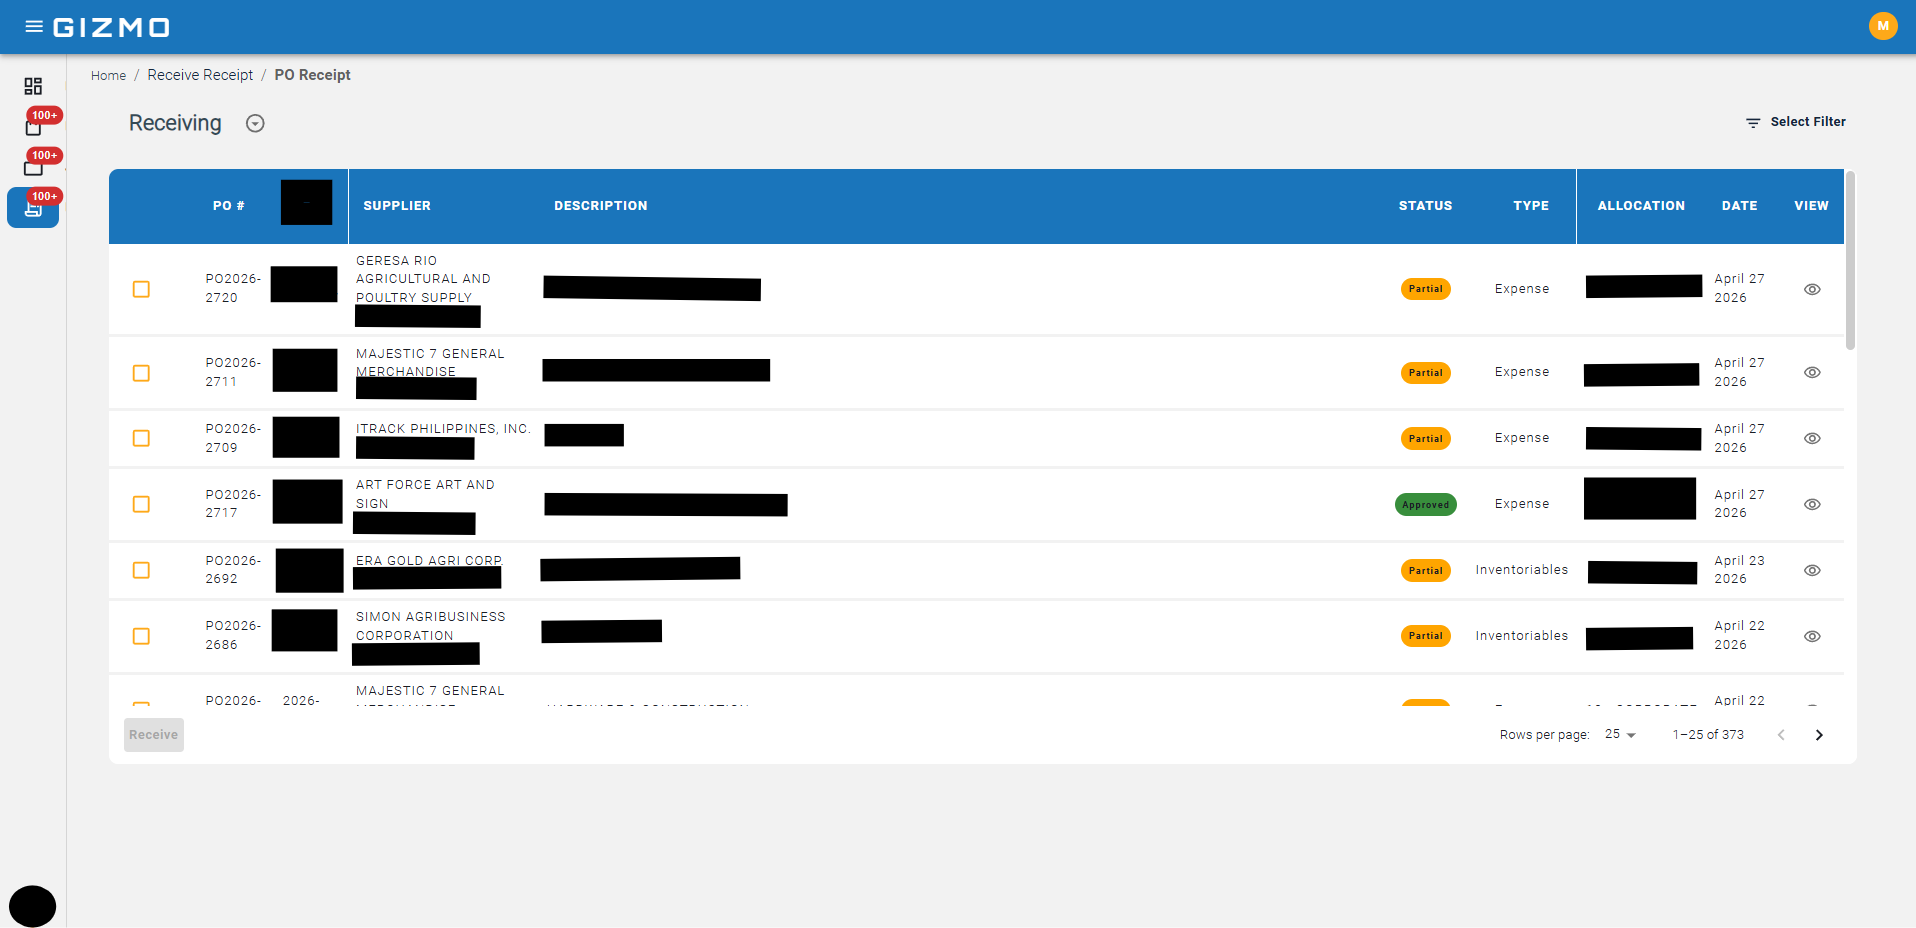This screenshot has height=928, width=1916.
Task: Tick the checkbox for PO2026-2717
Action: pyautogui.click(x=141, y=504)
